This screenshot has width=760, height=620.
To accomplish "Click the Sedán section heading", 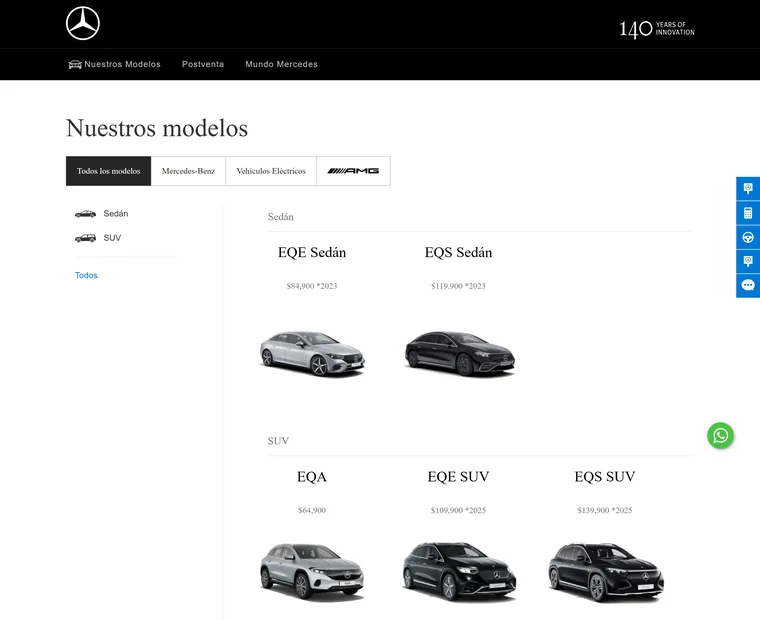I will pyautogui.click(x=281, y=217).
